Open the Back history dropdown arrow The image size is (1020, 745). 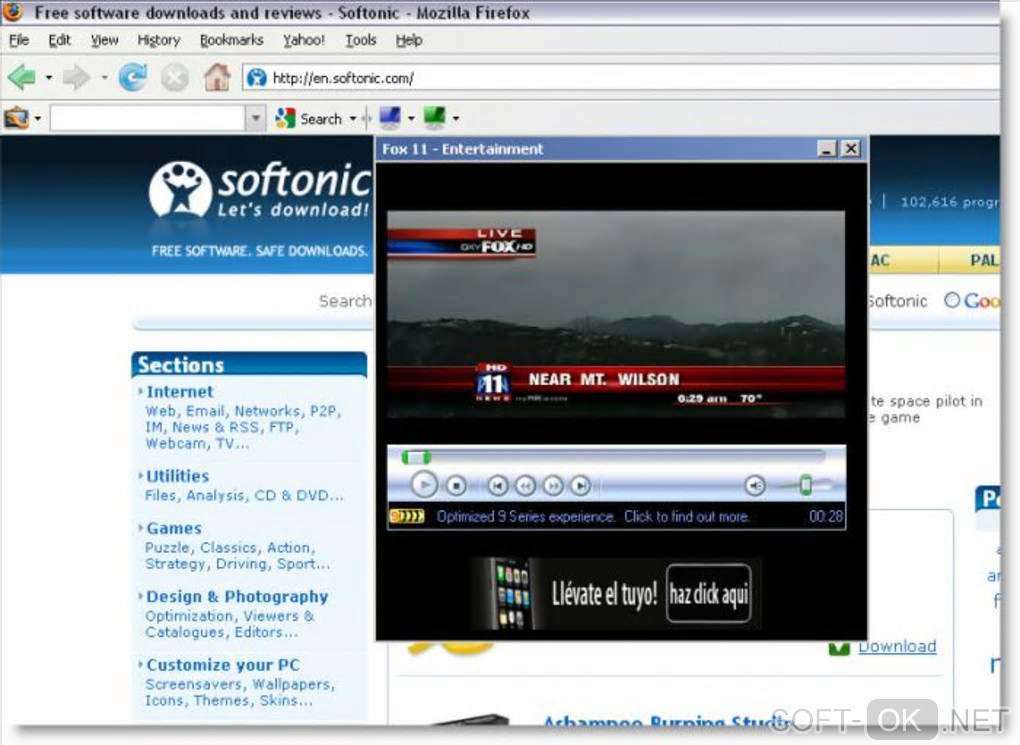(x=49, y=77)
